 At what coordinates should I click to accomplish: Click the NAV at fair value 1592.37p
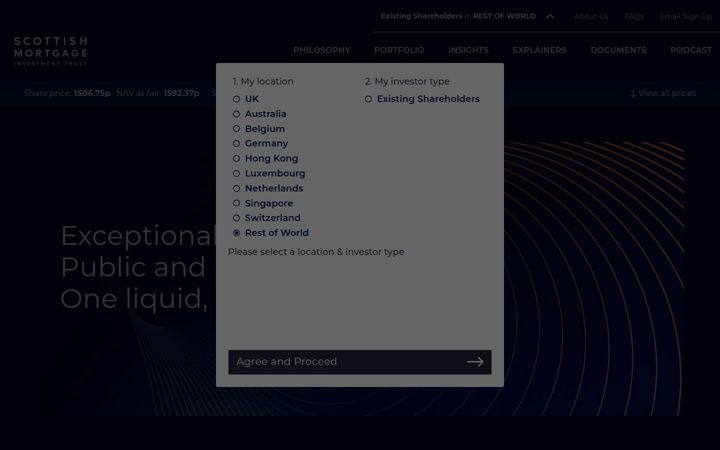181,93
